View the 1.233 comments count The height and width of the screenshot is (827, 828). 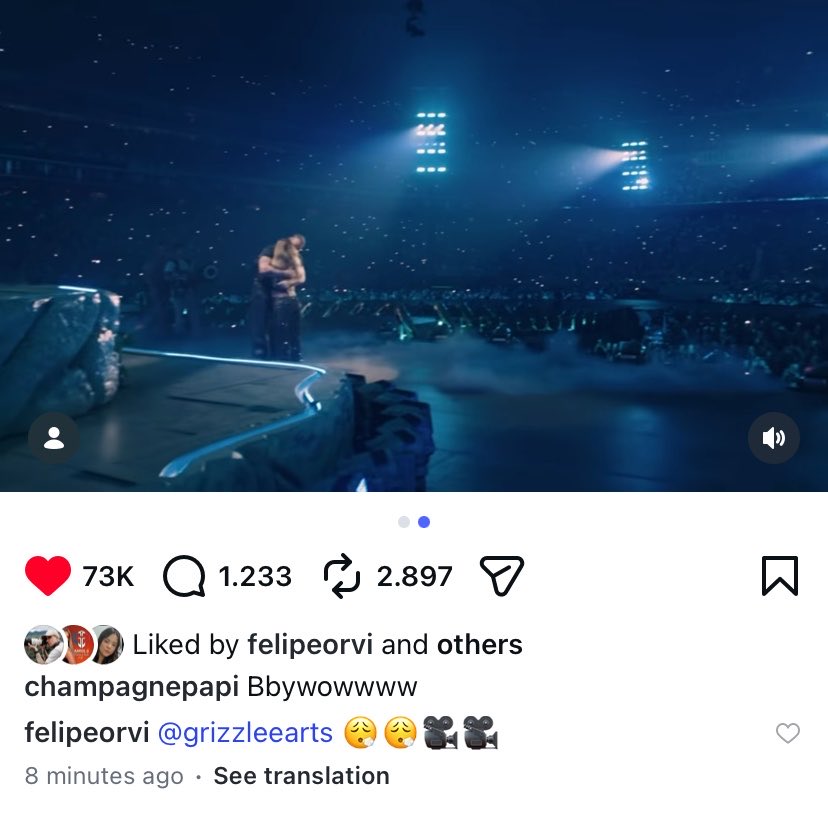click(x=255, y=576)
